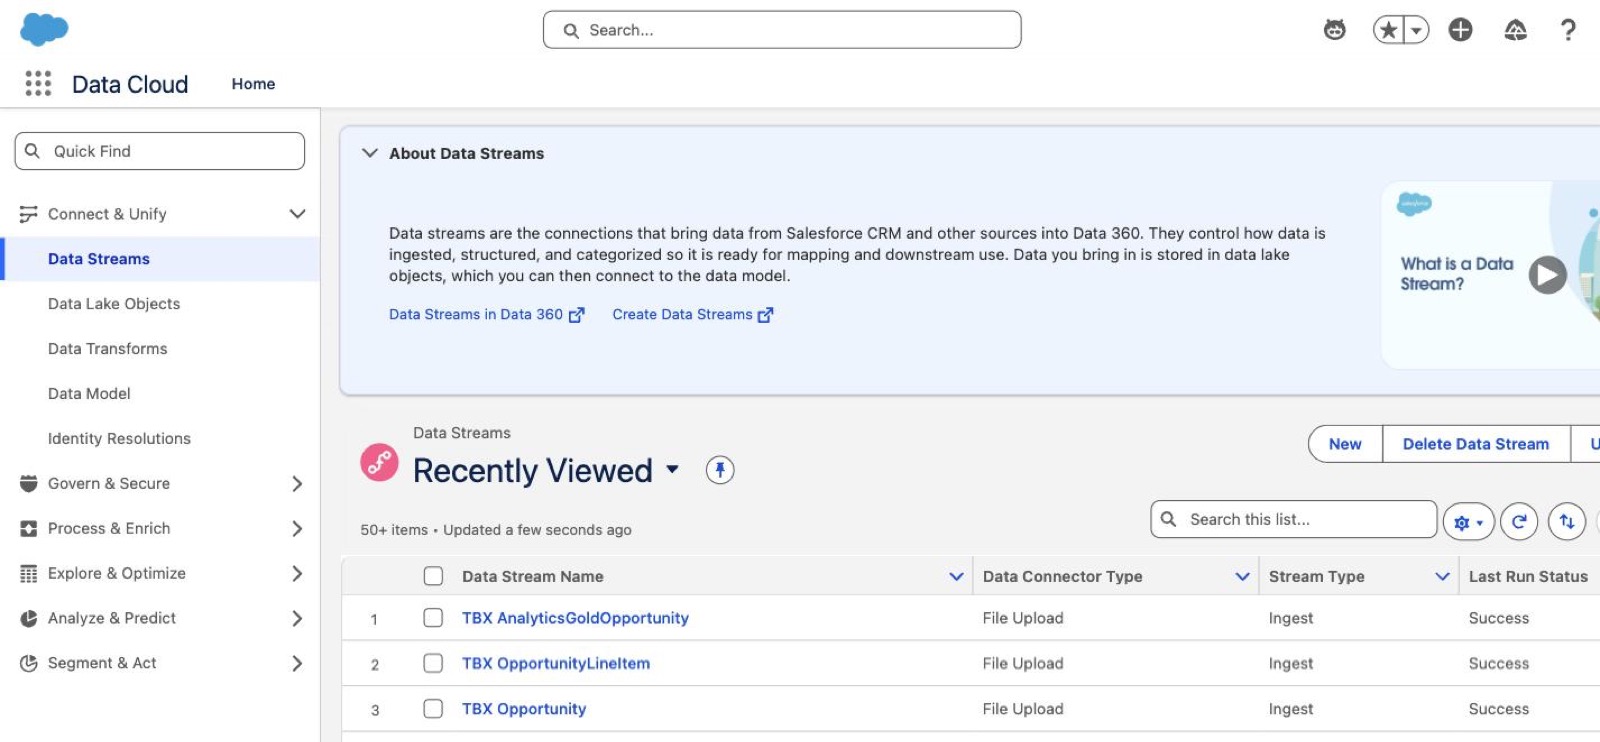
Task: Open the Recently Viewed list view dropdown
Action: pyautogui.click(x=672, y=469)
